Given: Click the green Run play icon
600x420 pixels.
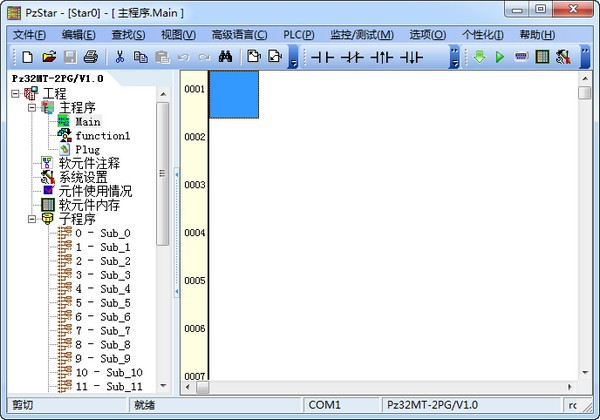Looking at the screenshot, I should coord(499,57).
